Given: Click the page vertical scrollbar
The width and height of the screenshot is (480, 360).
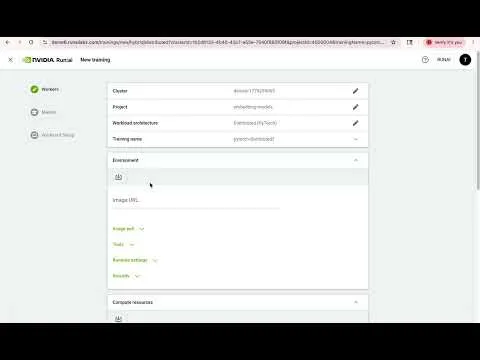Looking at the screenshot, I should pyautogui.click(x=478, y=120).
